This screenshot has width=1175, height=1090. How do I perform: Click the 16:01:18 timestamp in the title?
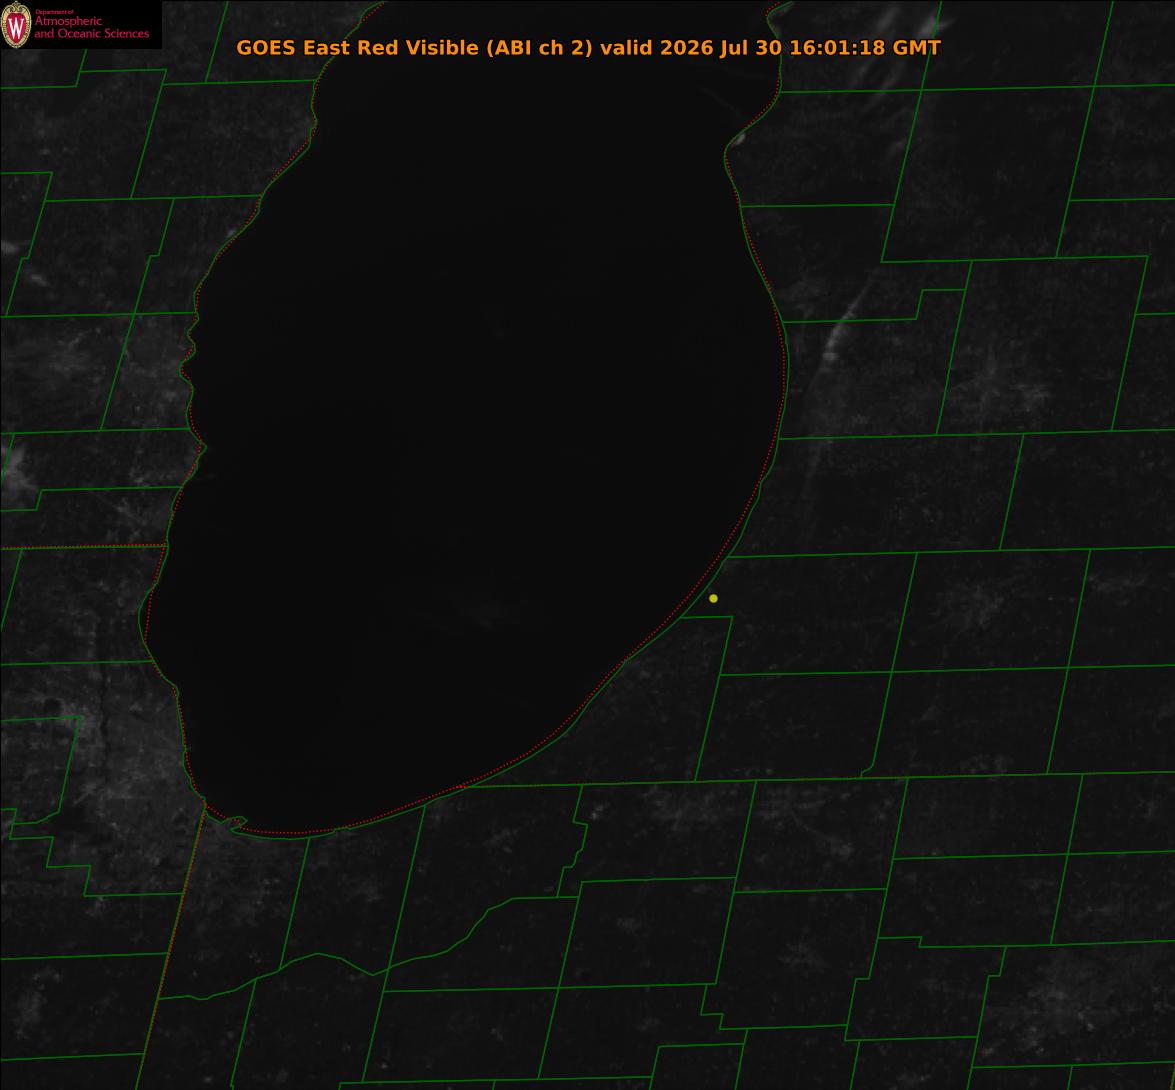click(837, 48)
